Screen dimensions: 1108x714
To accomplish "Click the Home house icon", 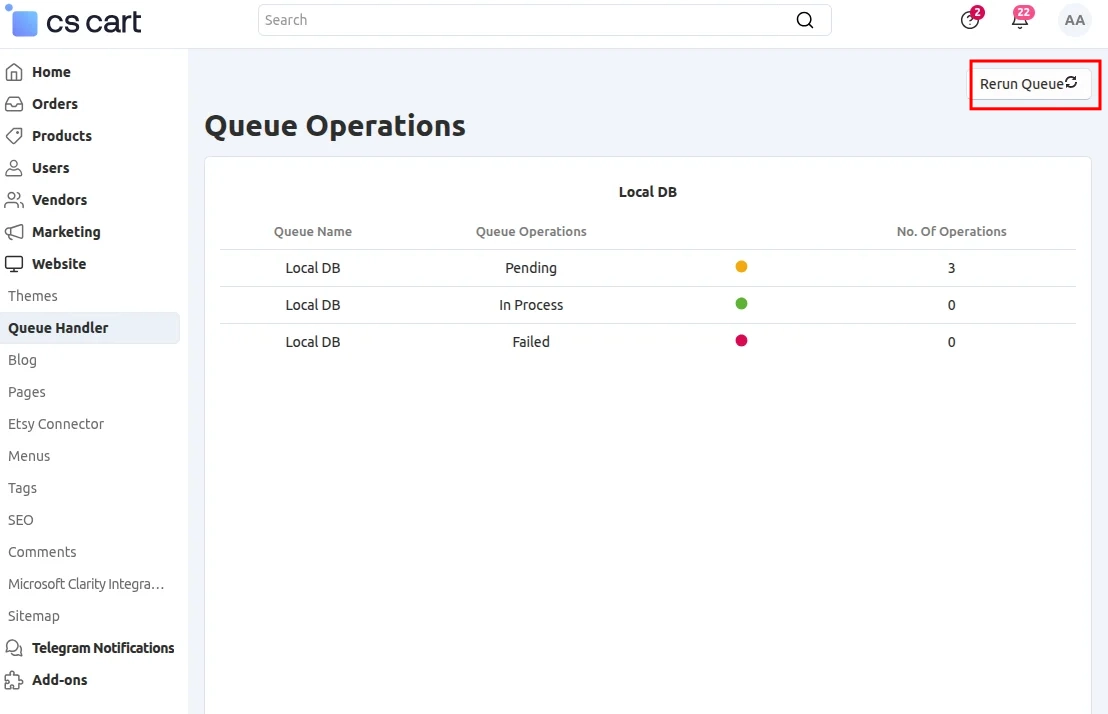I will [x=14, y=72].
